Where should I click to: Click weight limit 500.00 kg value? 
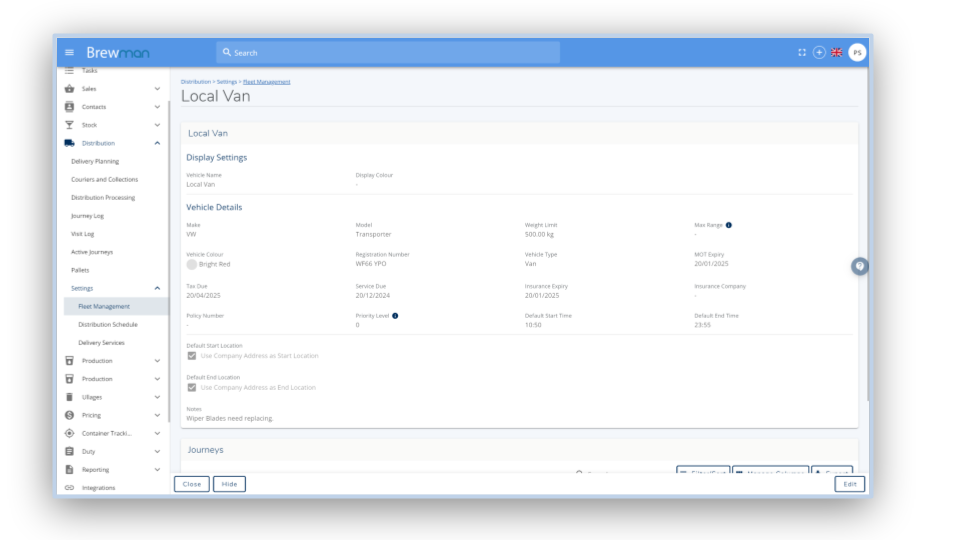(x=539, y=234)
